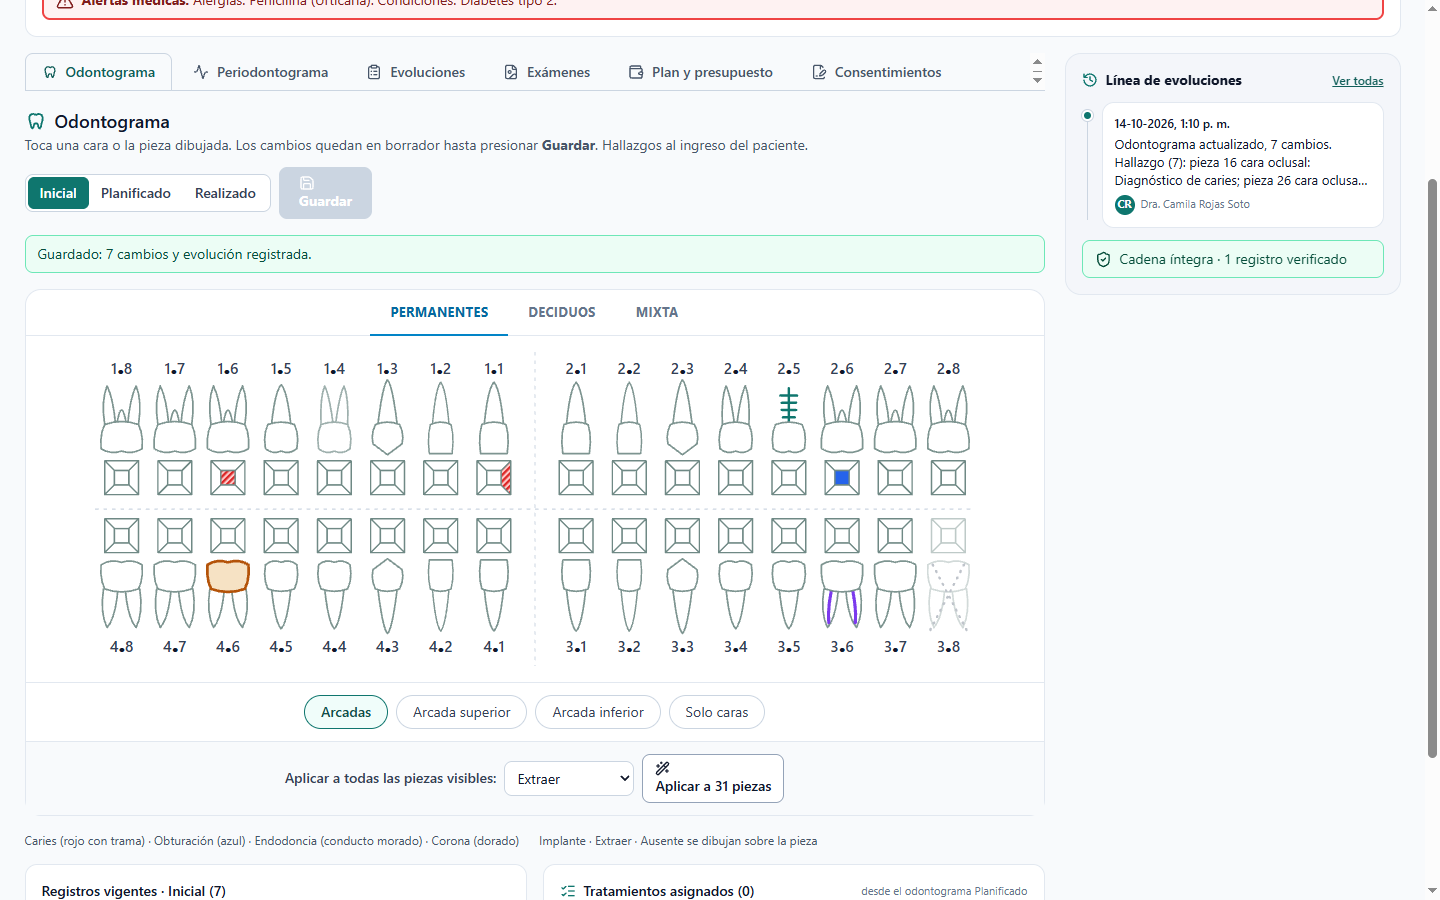The width and height of the screenshot is (1440, 900).
Task: Click lower incisor 4.1 drawing
Action: coord(494,594)
